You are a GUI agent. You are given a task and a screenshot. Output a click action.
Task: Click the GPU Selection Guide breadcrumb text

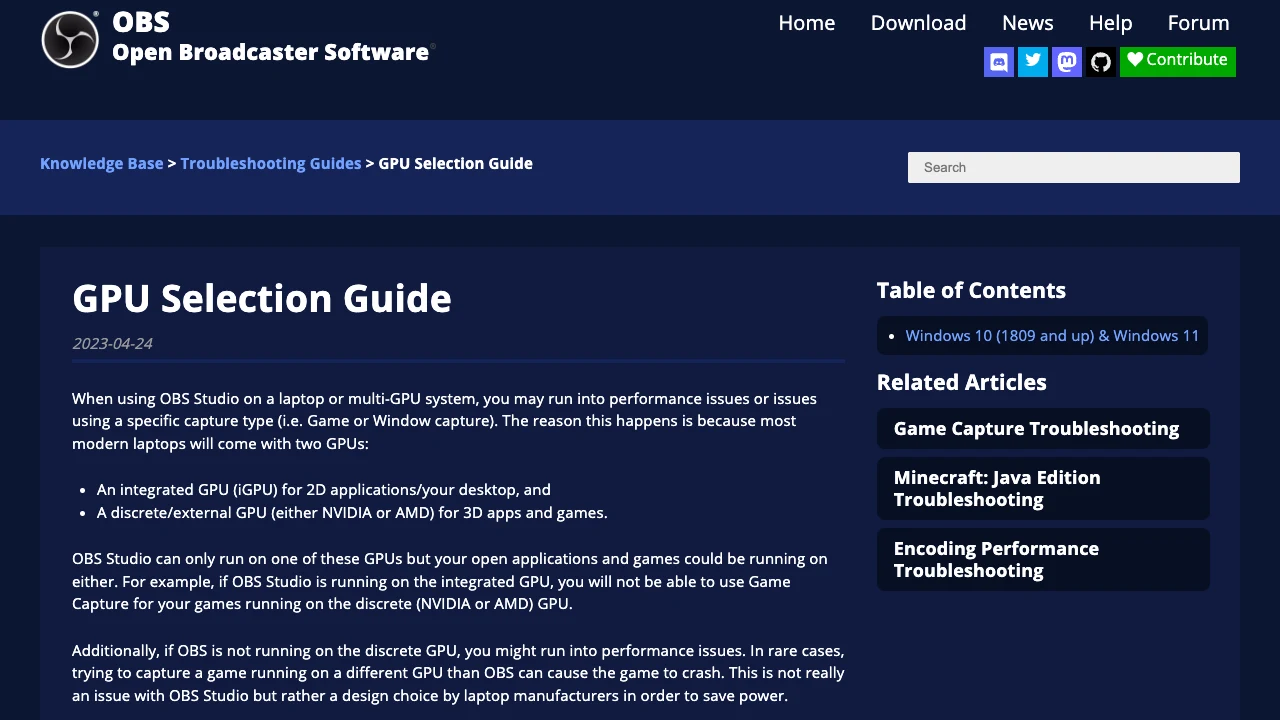(x=455, y=164)
